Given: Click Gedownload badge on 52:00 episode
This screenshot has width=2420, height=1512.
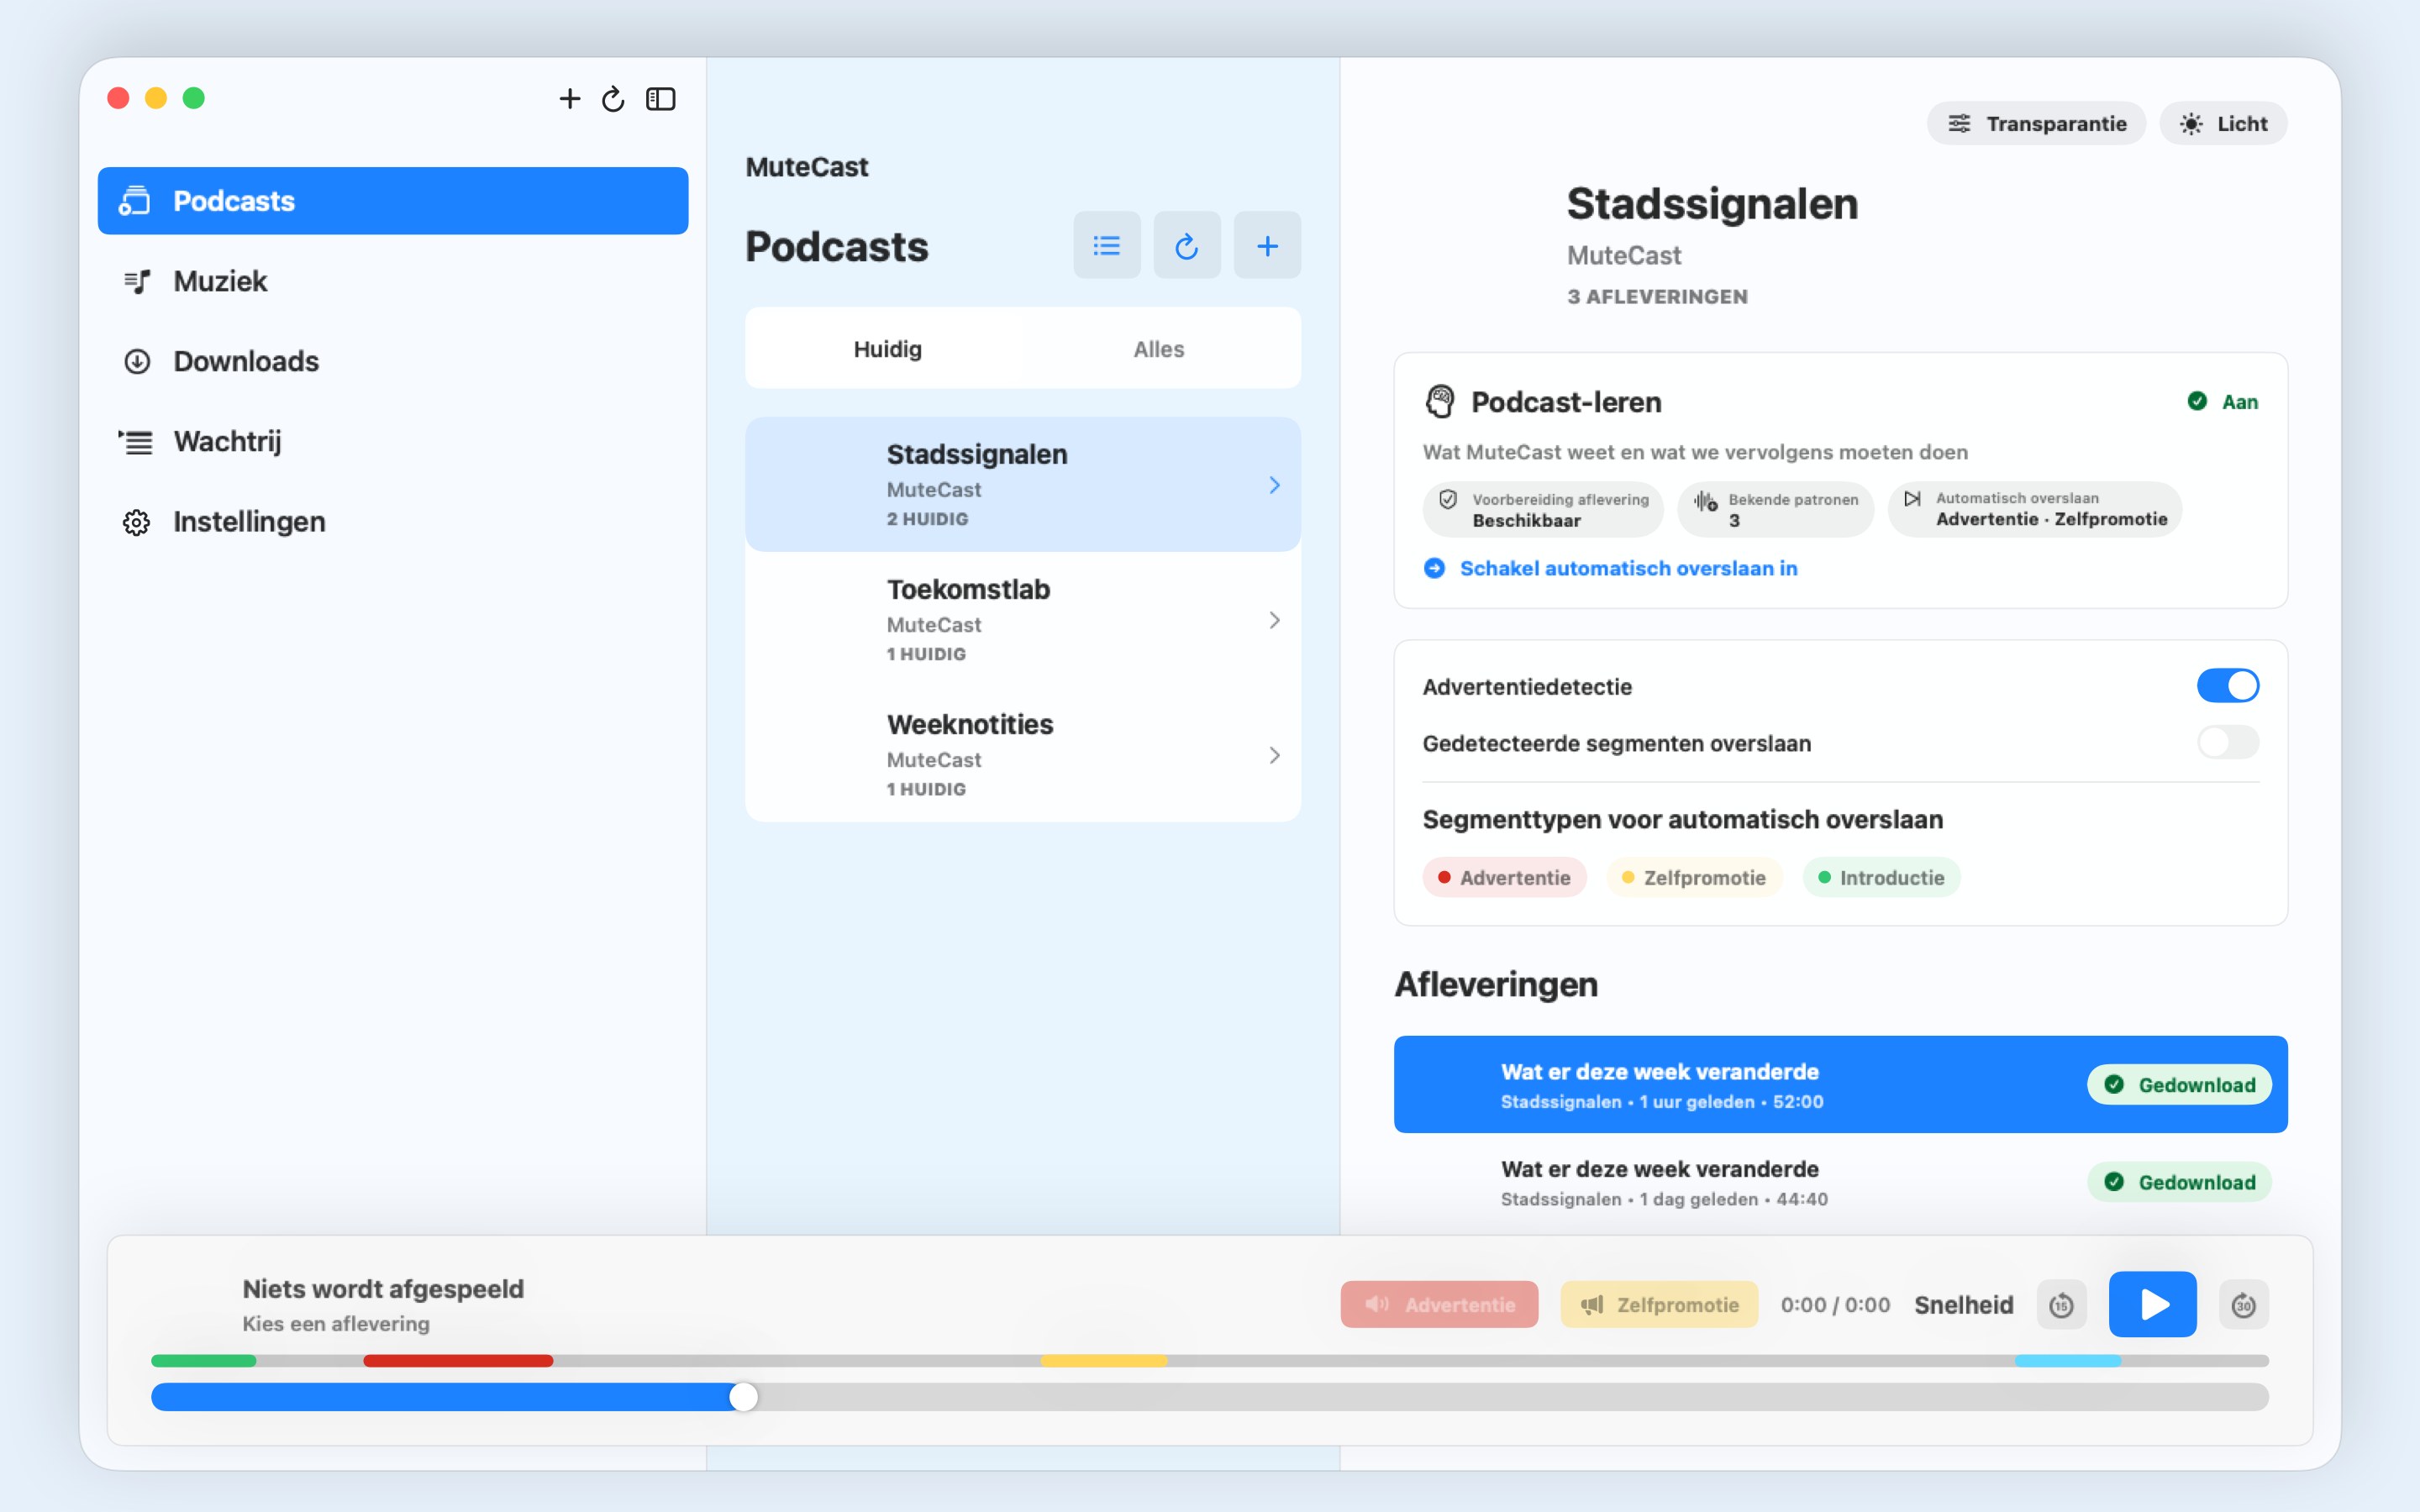Looking at the screenshot, I should pos(2178,1084).
